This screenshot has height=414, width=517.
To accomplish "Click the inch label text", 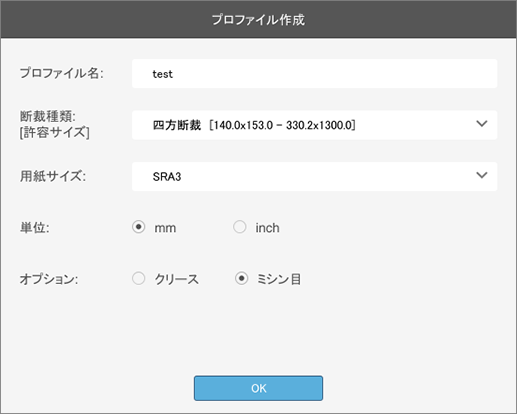I will point(267,228).
